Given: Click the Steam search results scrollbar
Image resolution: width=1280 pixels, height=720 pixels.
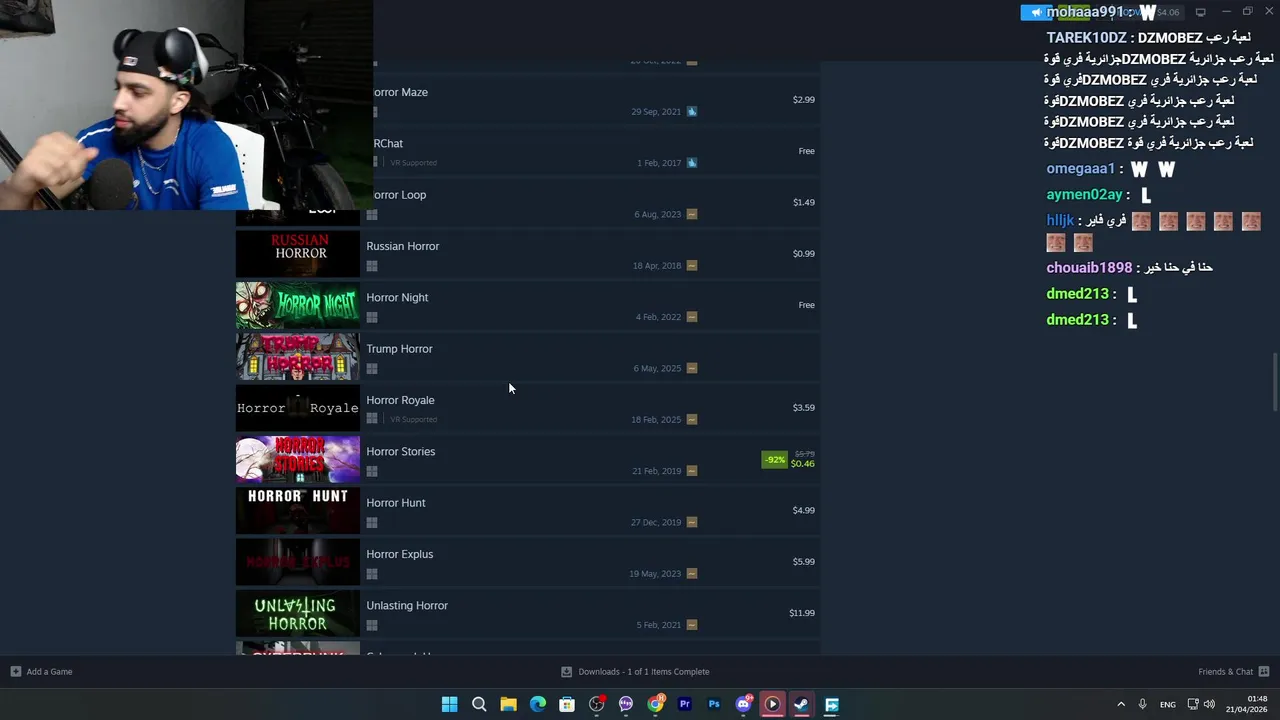Looking at the screenshot, I should [x=1274, y=382].
